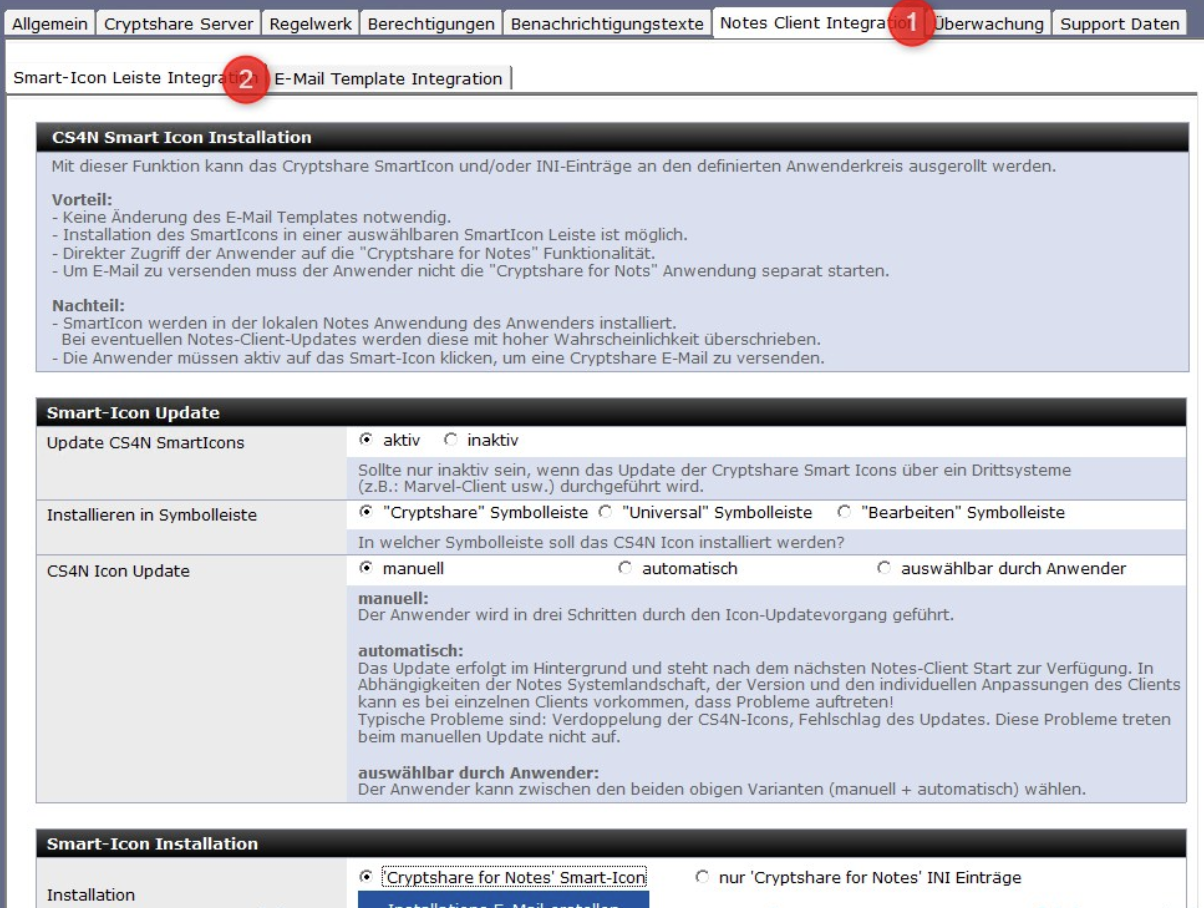Click the CS4N Smart Icon Installation header
The image size is (1204, 908).
[x=611, y=137]
